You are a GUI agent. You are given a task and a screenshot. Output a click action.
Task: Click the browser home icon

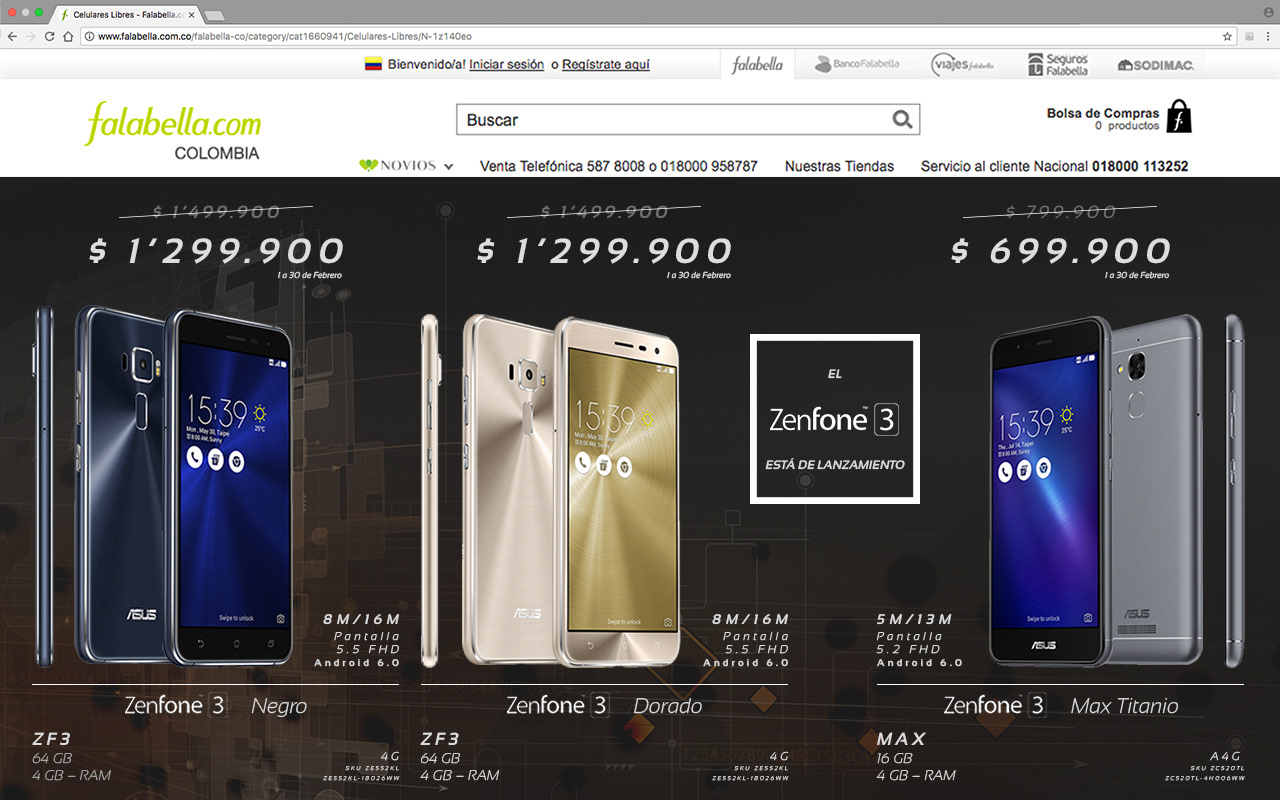tap(68, 36)
